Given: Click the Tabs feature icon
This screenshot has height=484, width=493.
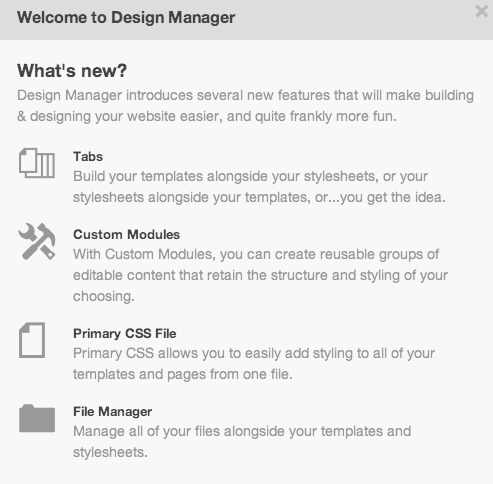Looking at the screenshot, I should point(37,163).
